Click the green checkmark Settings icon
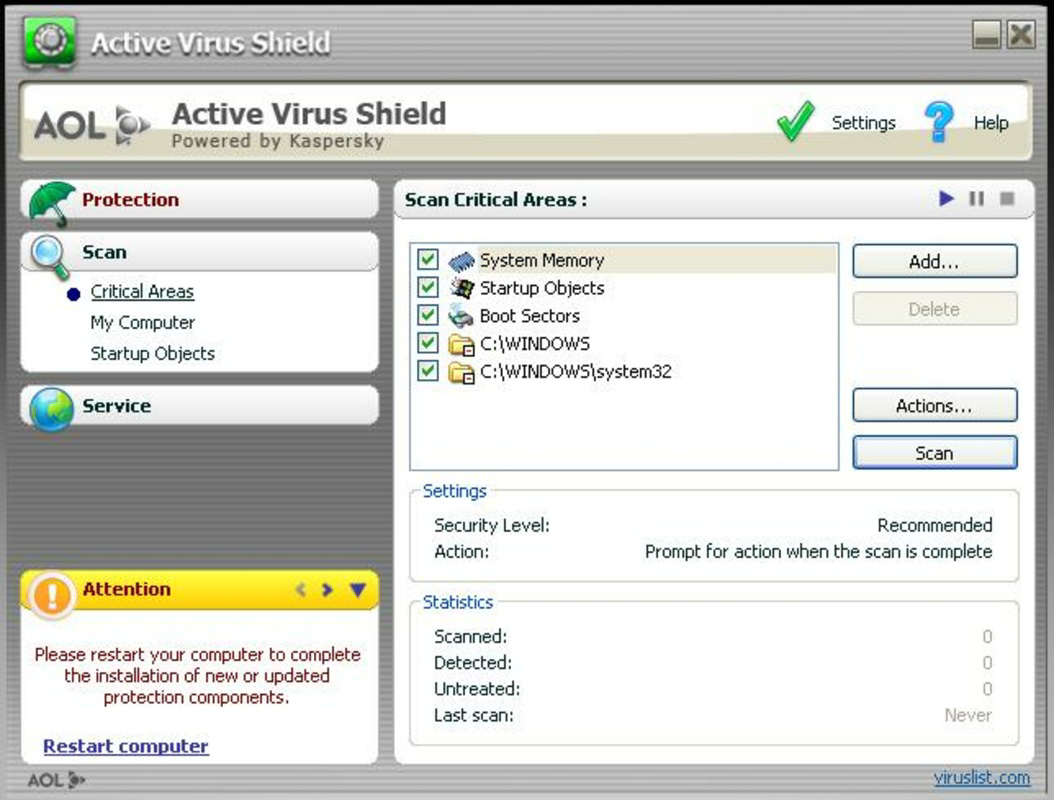This screenshot has width=1054, height=800. [x=795, y=122]
